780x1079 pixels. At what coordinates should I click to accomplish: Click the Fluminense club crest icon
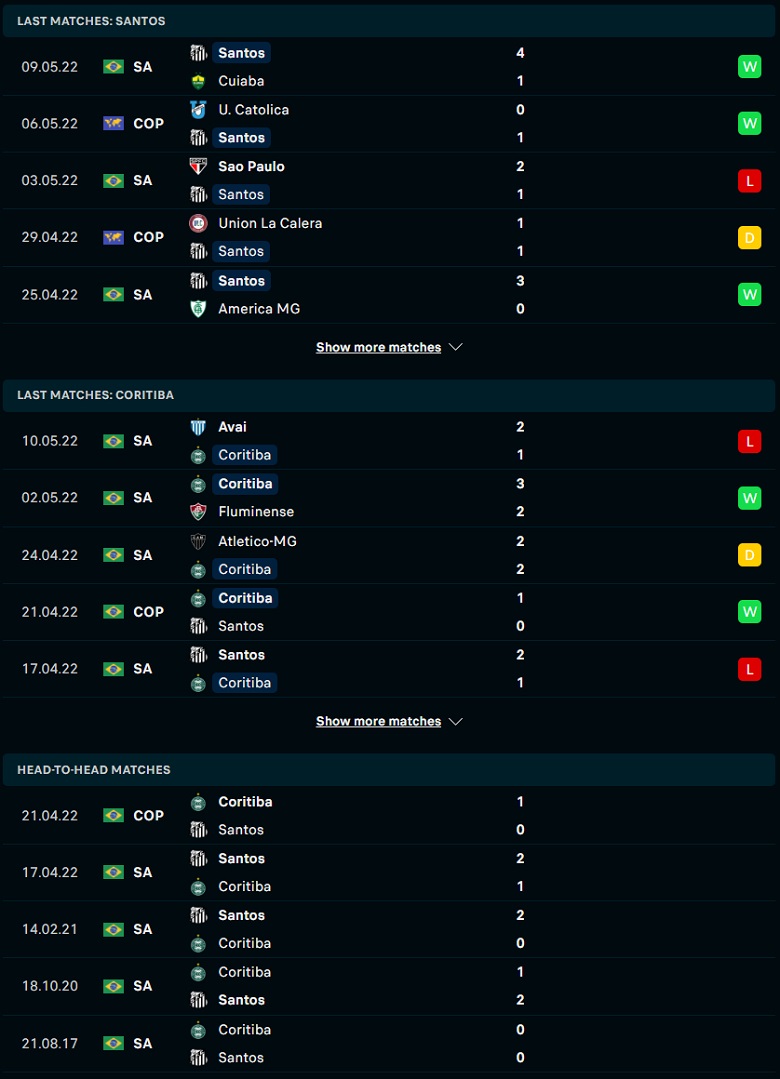point(198,512)
